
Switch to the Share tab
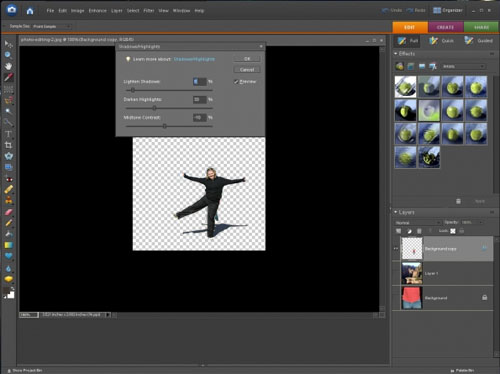point(481,27)
